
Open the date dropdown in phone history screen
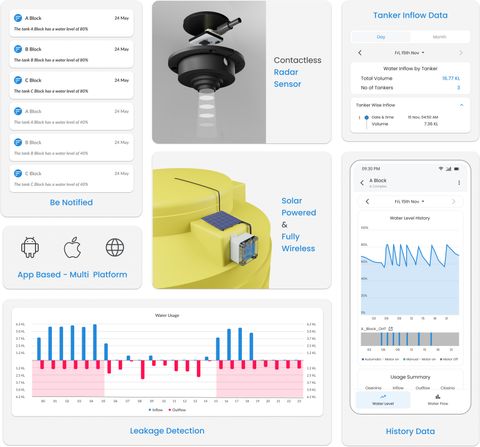click(x=409, y=202)
